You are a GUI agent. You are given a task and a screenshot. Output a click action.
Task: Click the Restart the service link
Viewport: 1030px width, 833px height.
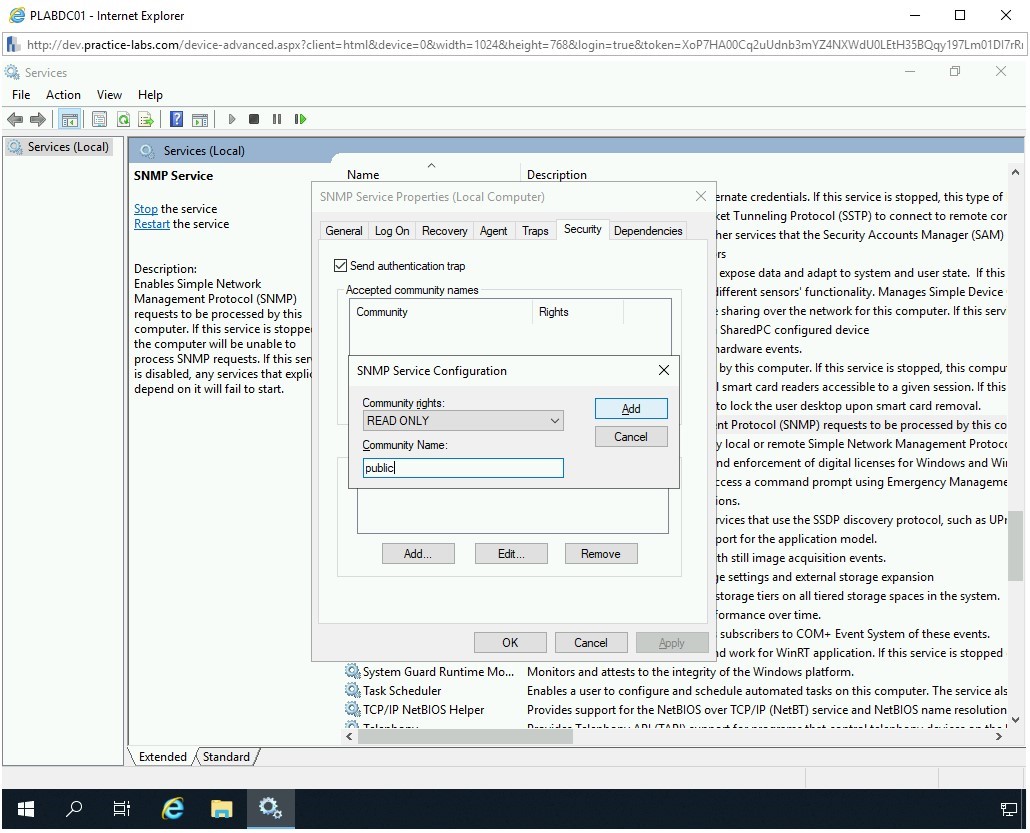152,224
